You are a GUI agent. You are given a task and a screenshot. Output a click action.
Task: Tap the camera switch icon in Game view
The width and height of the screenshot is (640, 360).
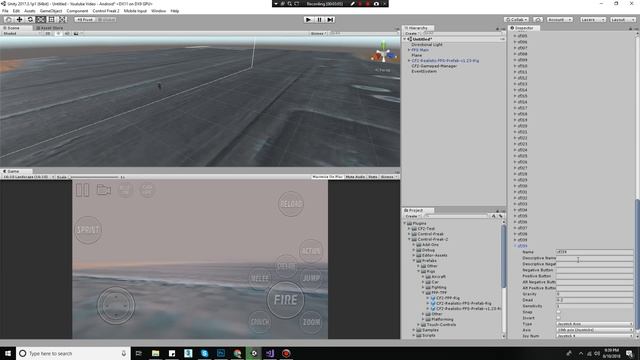pos(104,190)
